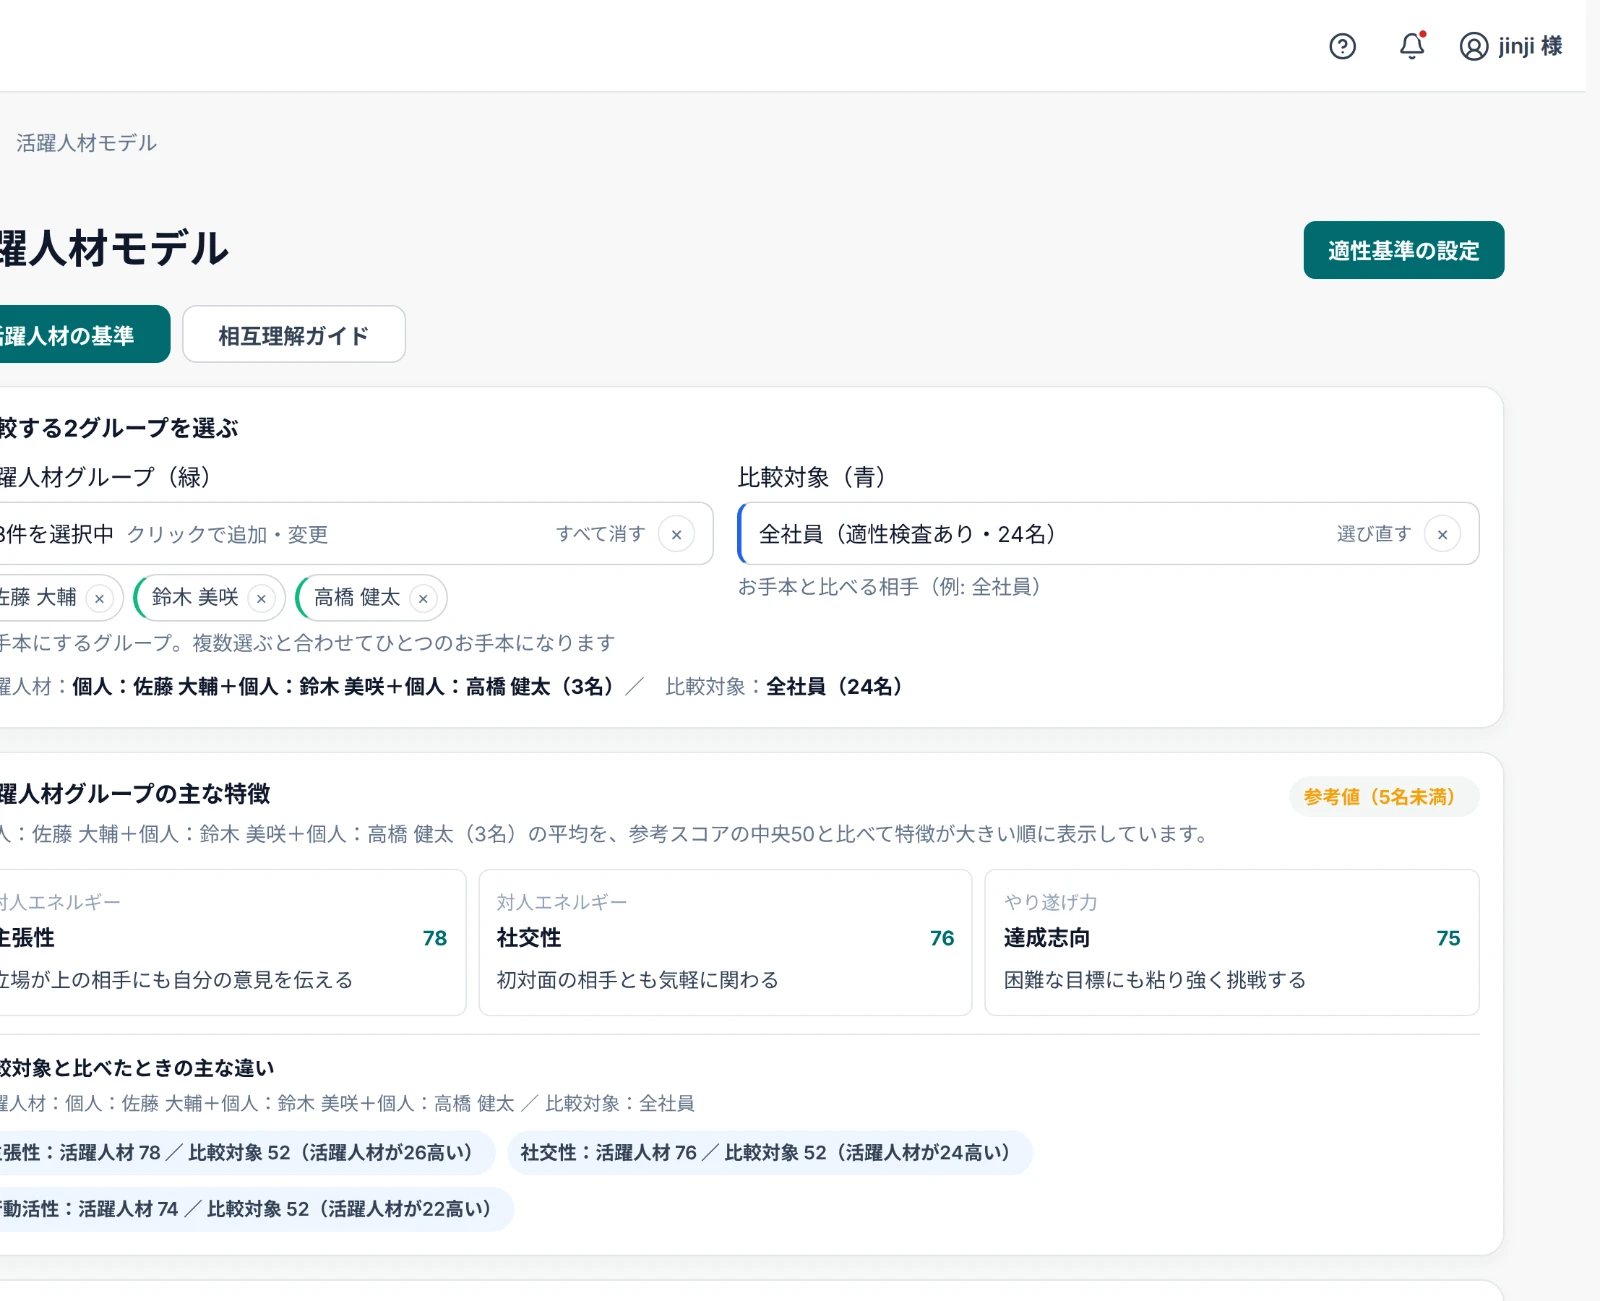Remove the 高橋 健太 chip
The image size is (1600, 1301).
(423, 599)
